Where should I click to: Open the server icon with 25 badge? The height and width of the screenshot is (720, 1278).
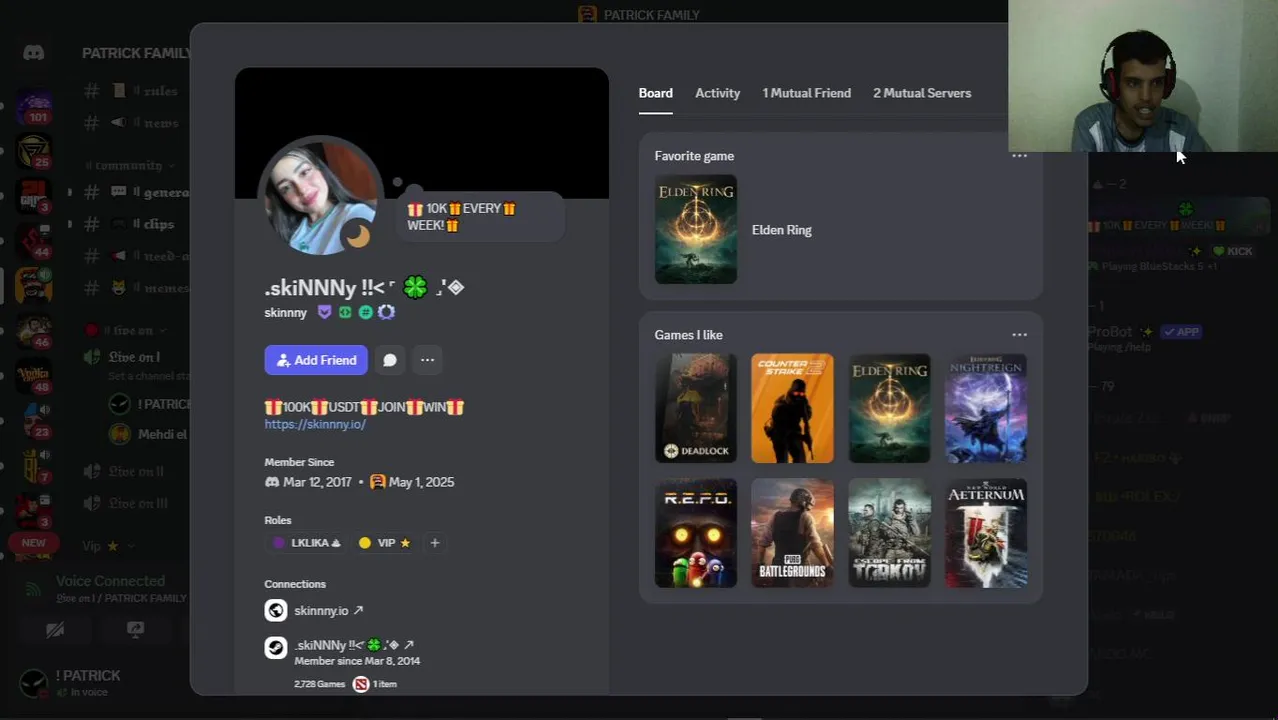coord(34,151)
